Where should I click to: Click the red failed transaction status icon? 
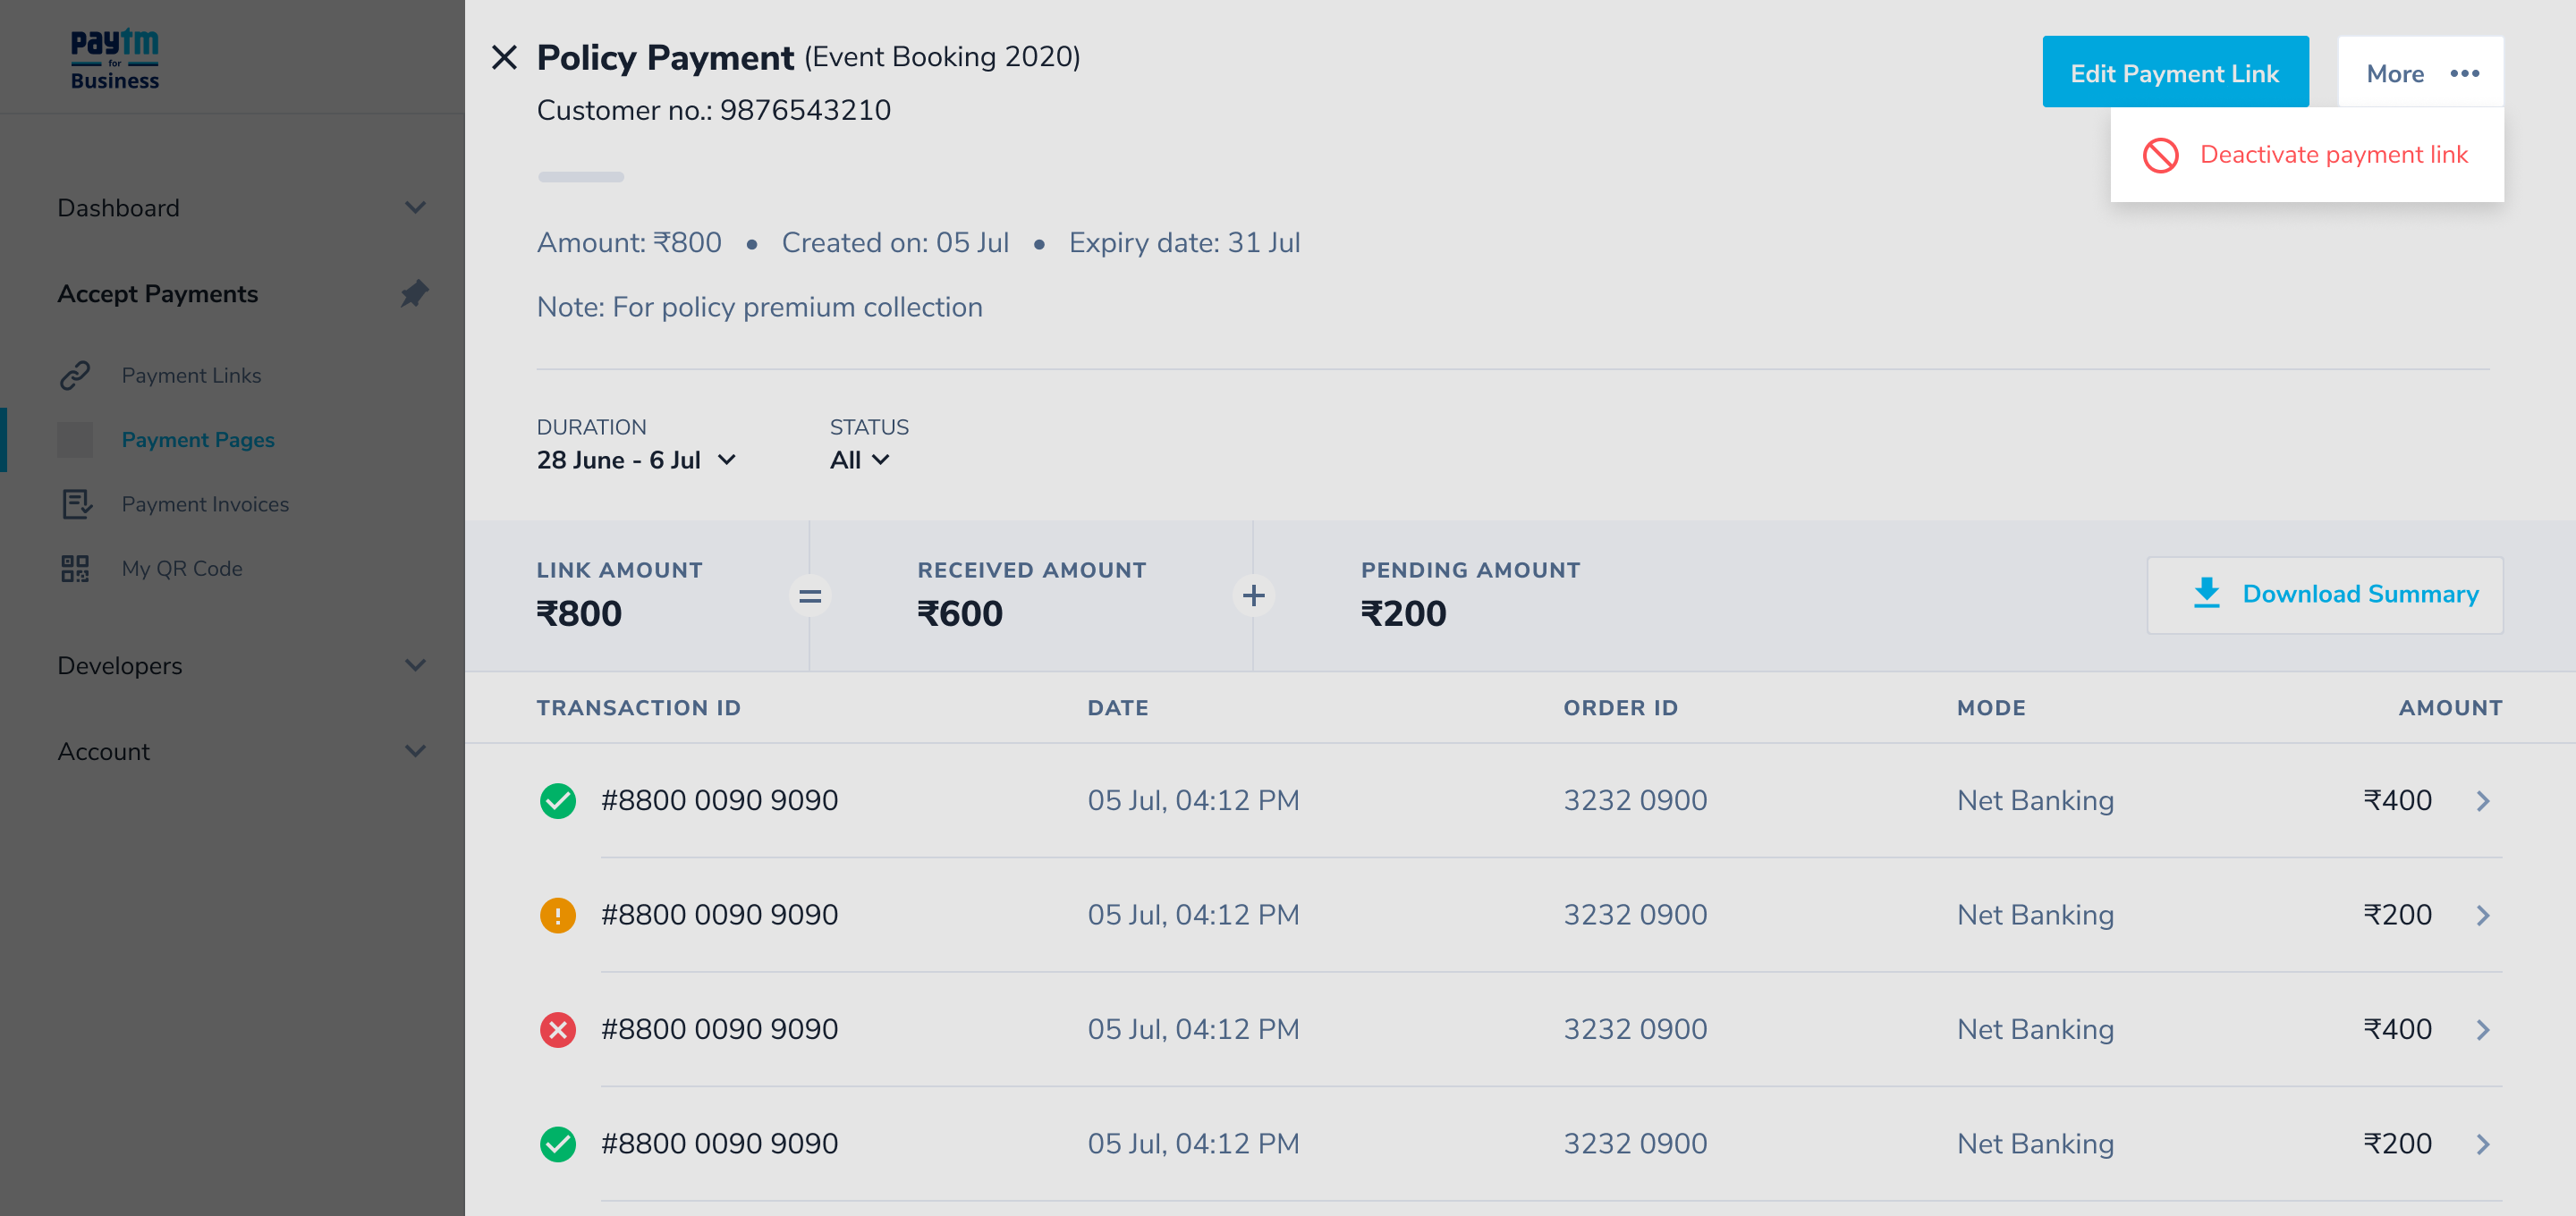pyautogui.click(x=558, y=1028)
